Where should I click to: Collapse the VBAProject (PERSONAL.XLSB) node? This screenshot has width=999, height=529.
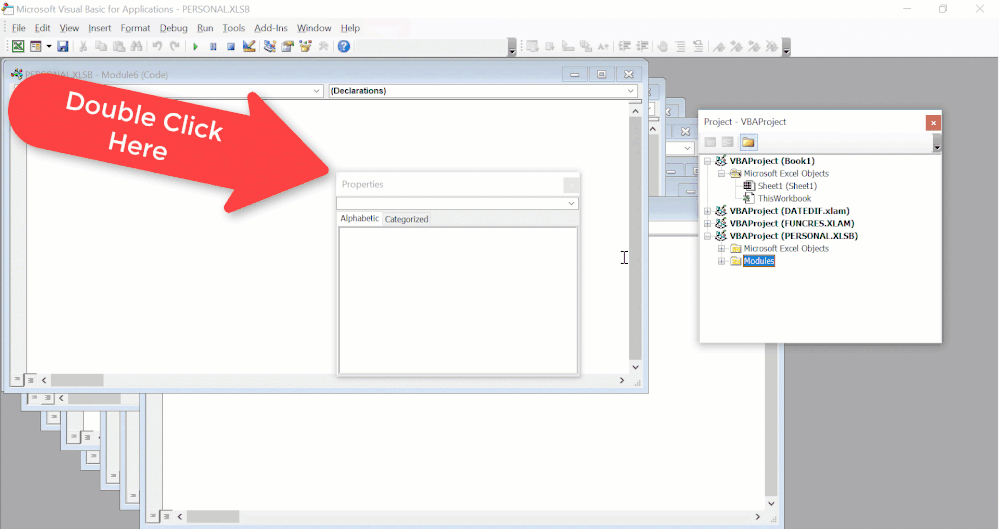(707, 236)
